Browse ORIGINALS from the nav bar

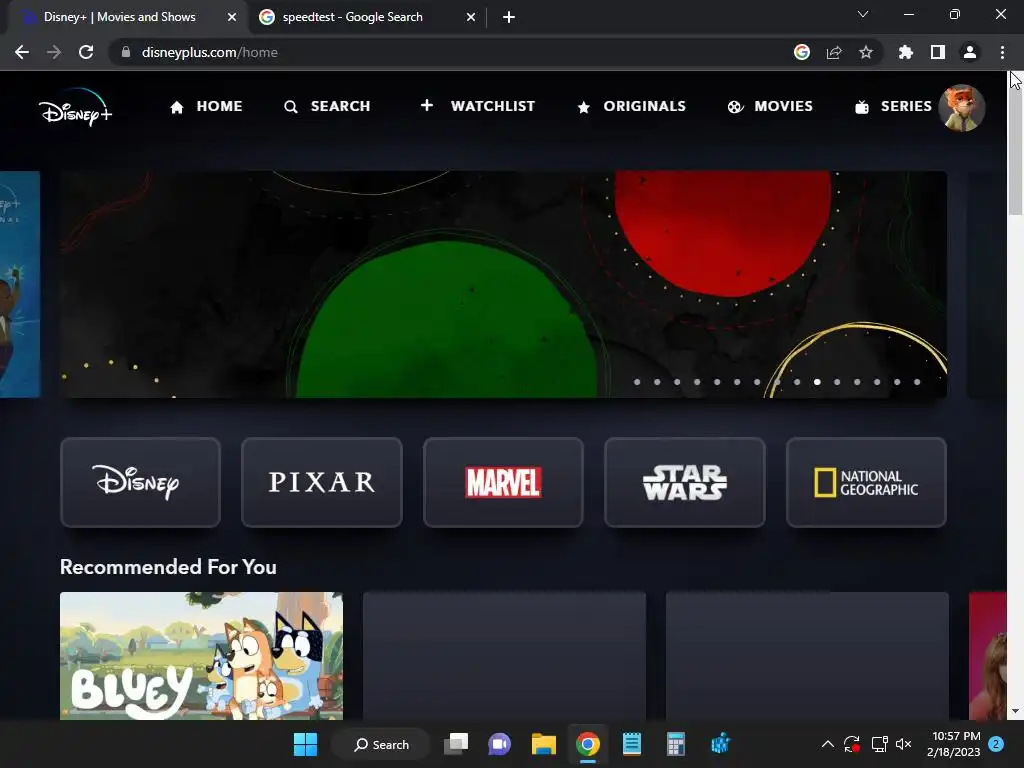tap(632, 106)
